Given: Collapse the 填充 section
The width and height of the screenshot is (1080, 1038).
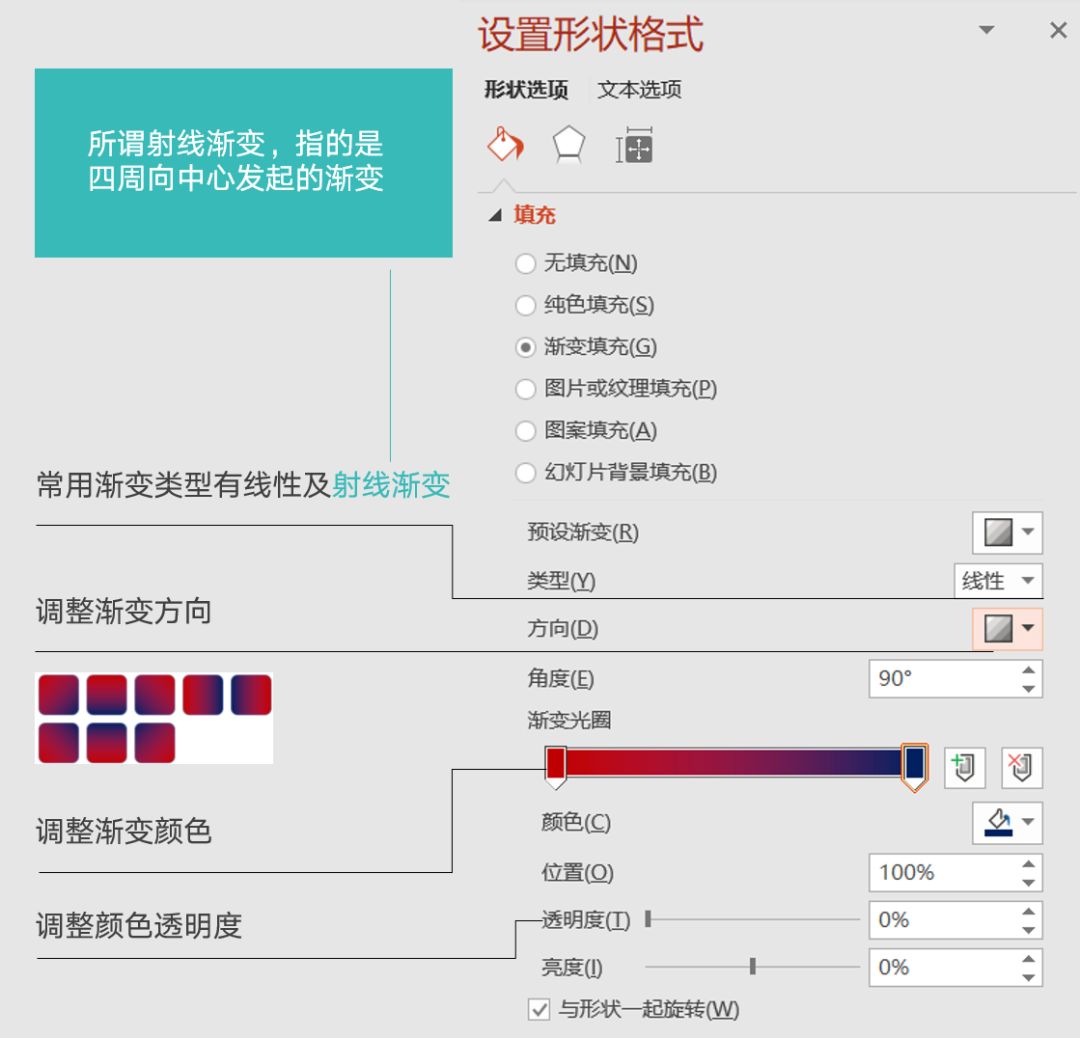Looking at the screenshot, I should pos(496,215).
